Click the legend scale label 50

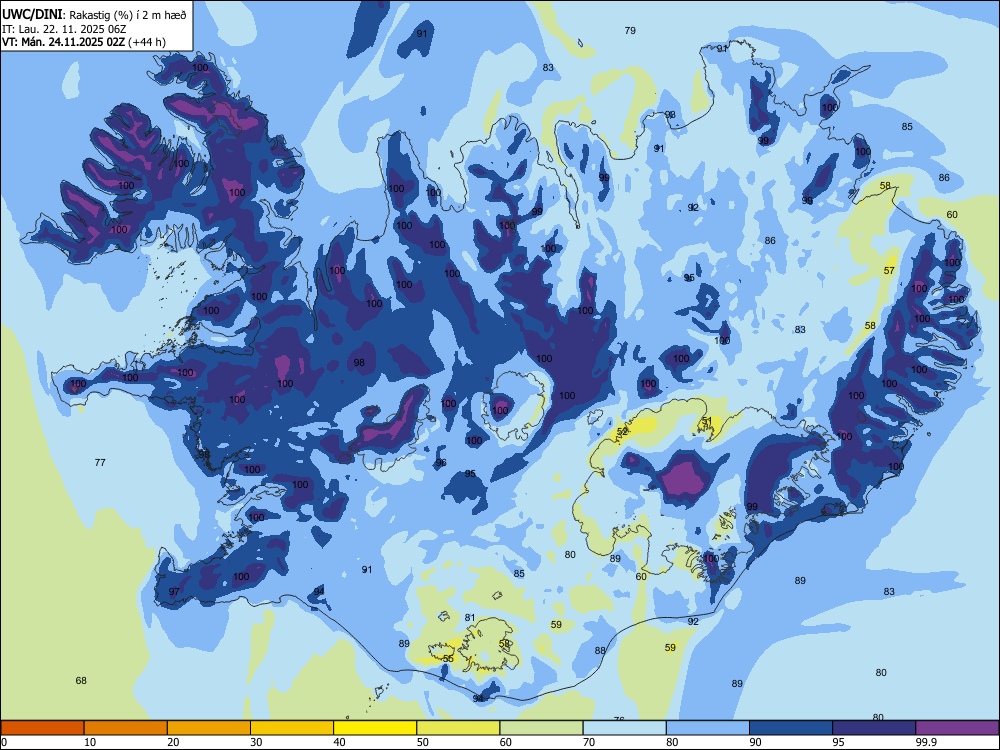(423, 742)
